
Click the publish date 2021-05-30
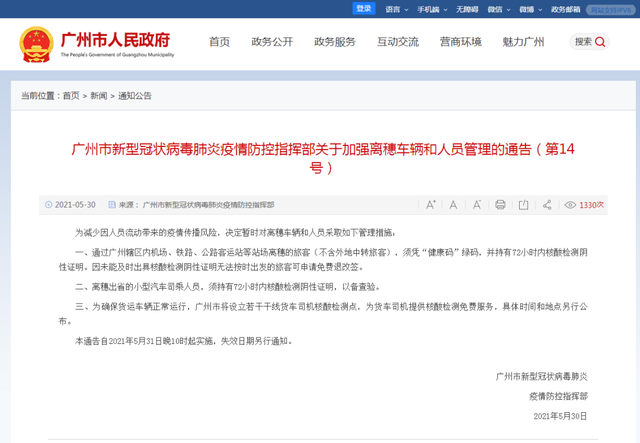pos(75,205)
